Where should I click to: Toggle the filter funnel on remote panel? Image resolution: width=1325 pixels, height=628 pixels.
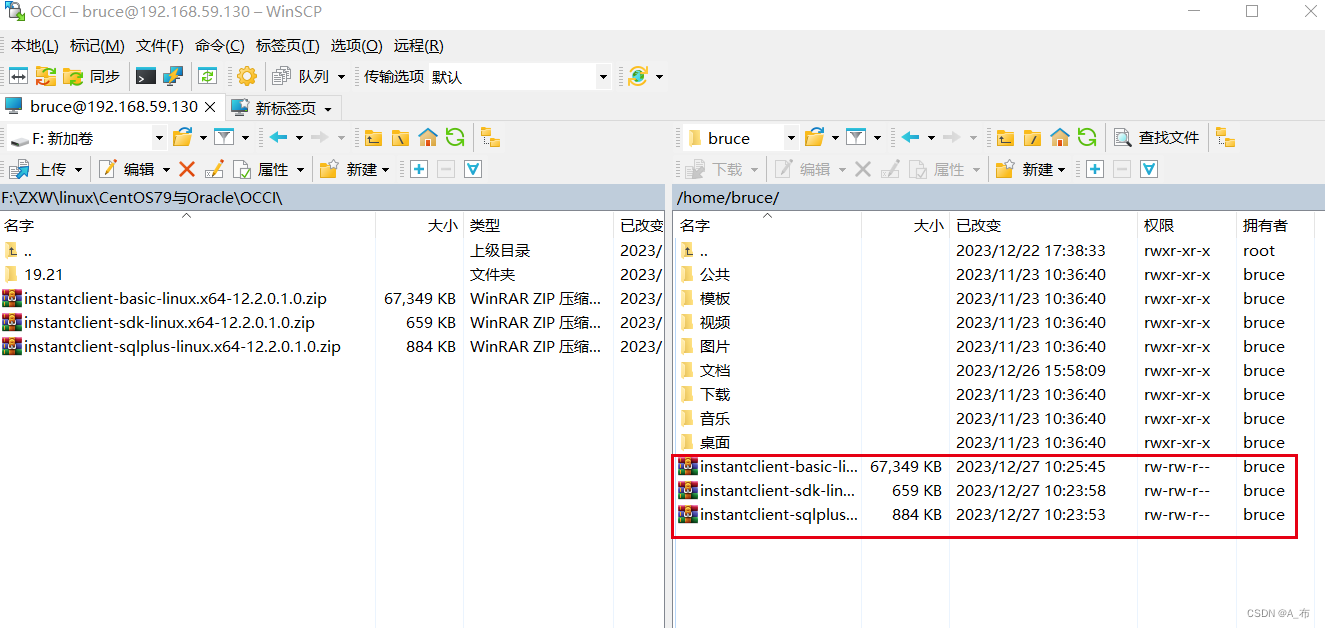858,137
